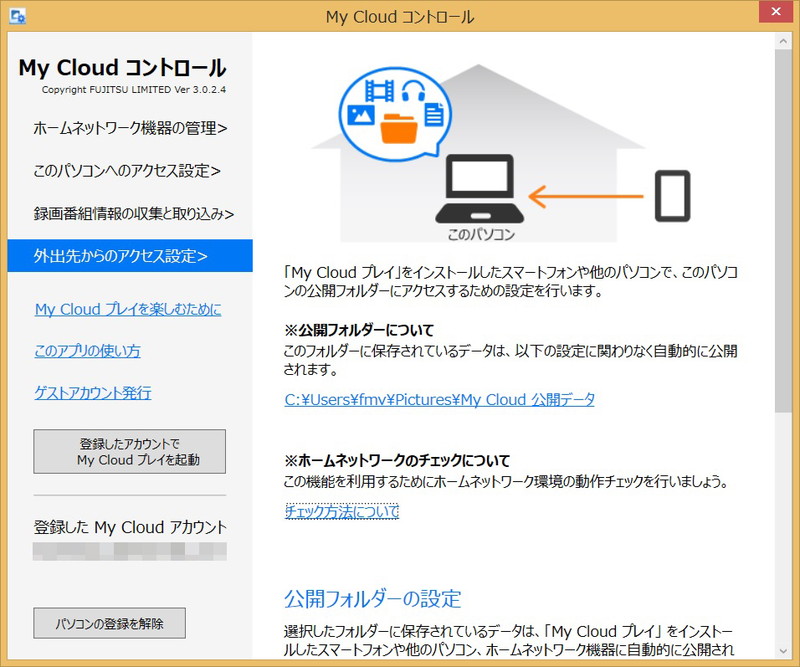800x667 pixels.
Task: Click the photo icon in the bubble
Action: [361, 115]
